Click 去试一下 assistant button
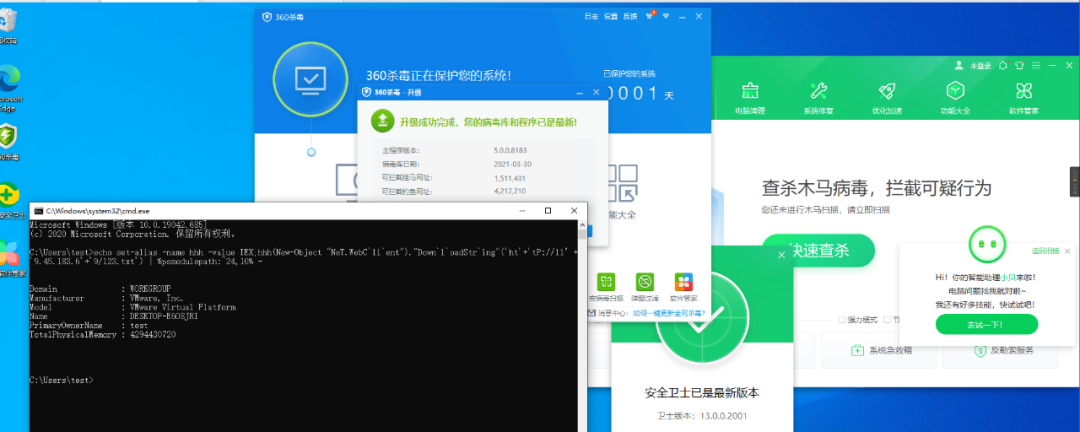This screenshot has height=432, width=1080. pos(986,324)
